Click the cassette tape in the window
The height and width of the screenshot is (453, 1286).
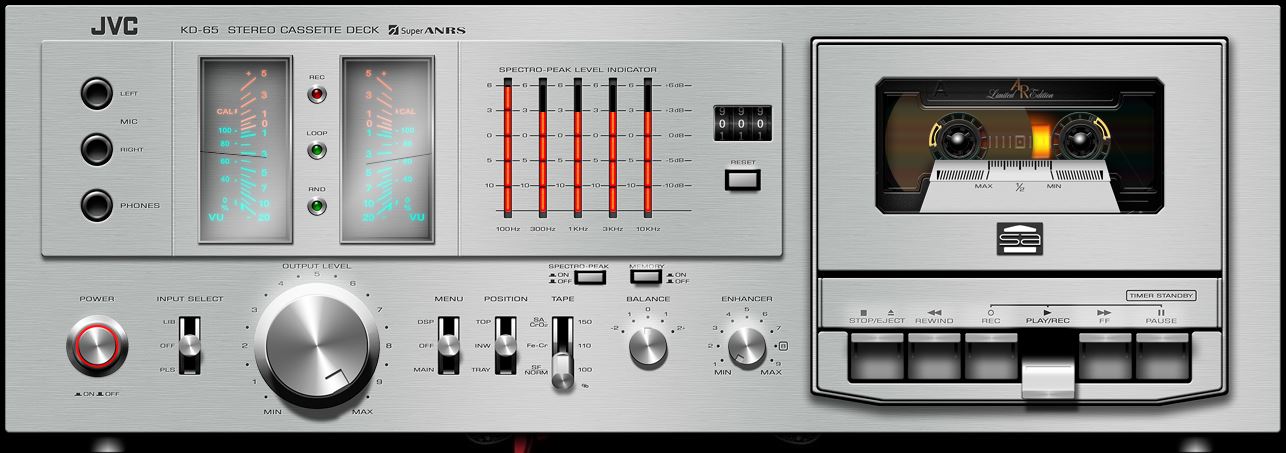pos(1021,144)
